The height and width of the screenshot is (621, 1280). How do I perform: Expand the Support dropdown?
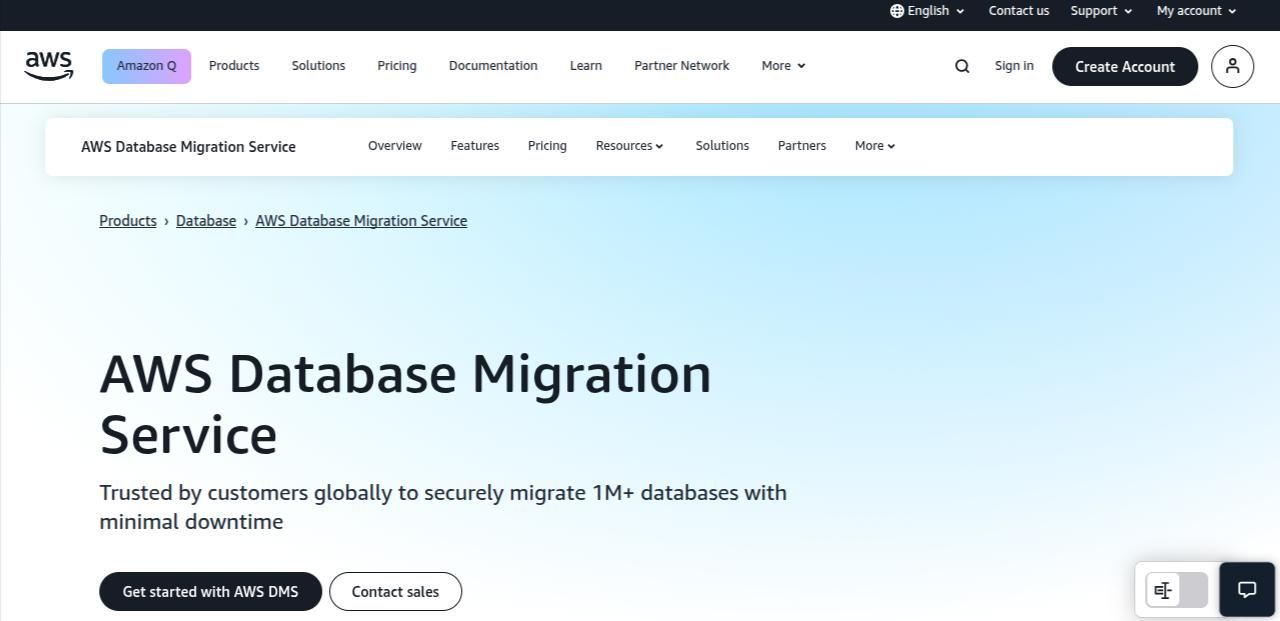point(1101,11)
